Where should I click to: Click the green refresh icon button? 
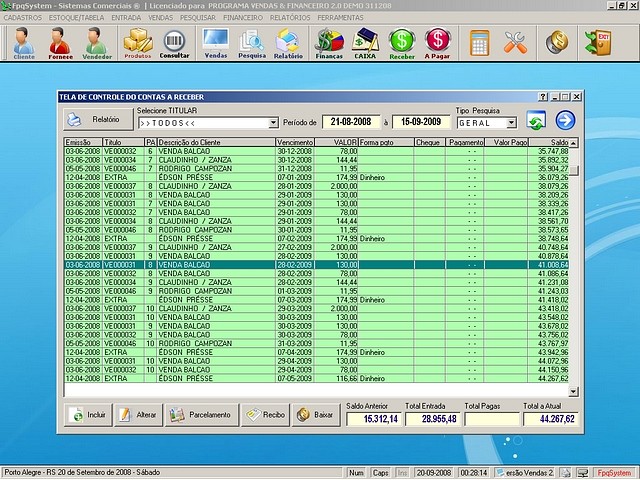[x=536, y=121]
